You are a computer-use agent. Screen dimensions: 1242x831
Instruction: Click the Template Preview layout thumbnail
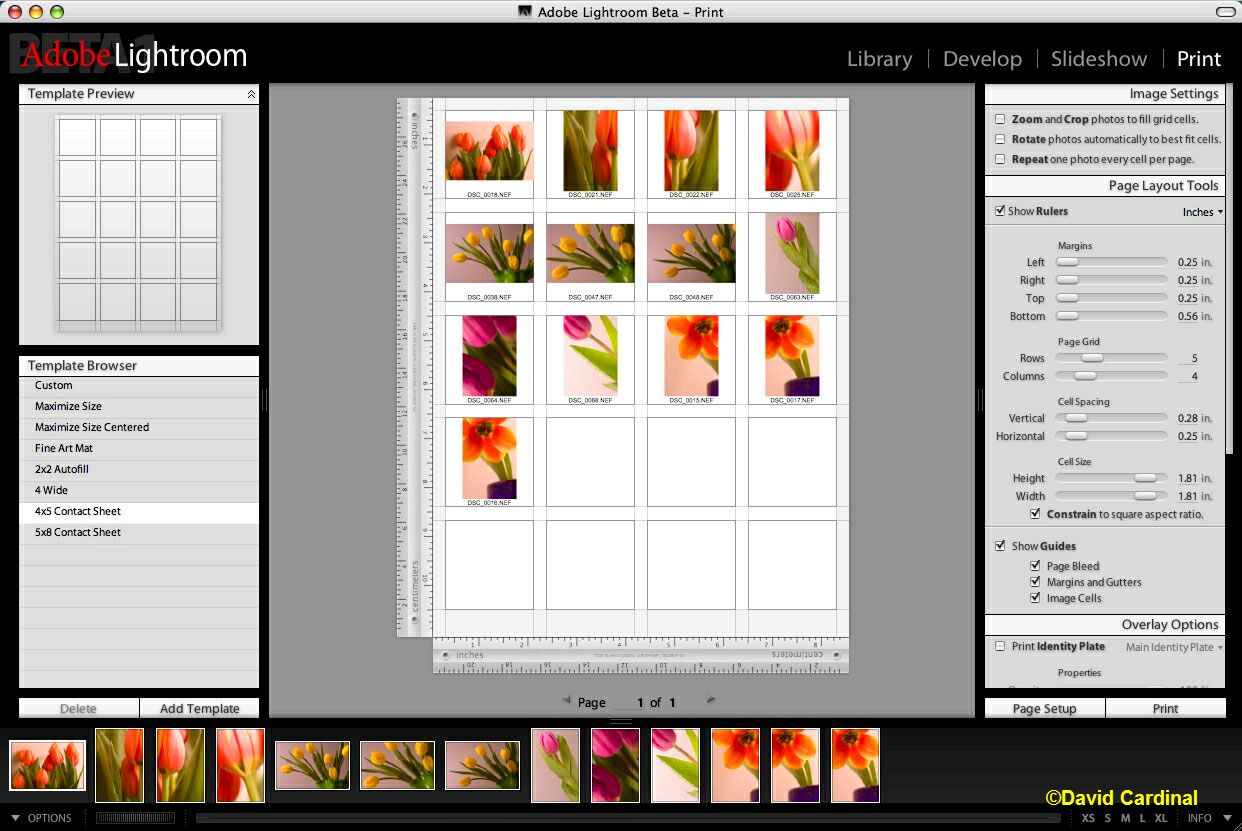coord(138,222)
